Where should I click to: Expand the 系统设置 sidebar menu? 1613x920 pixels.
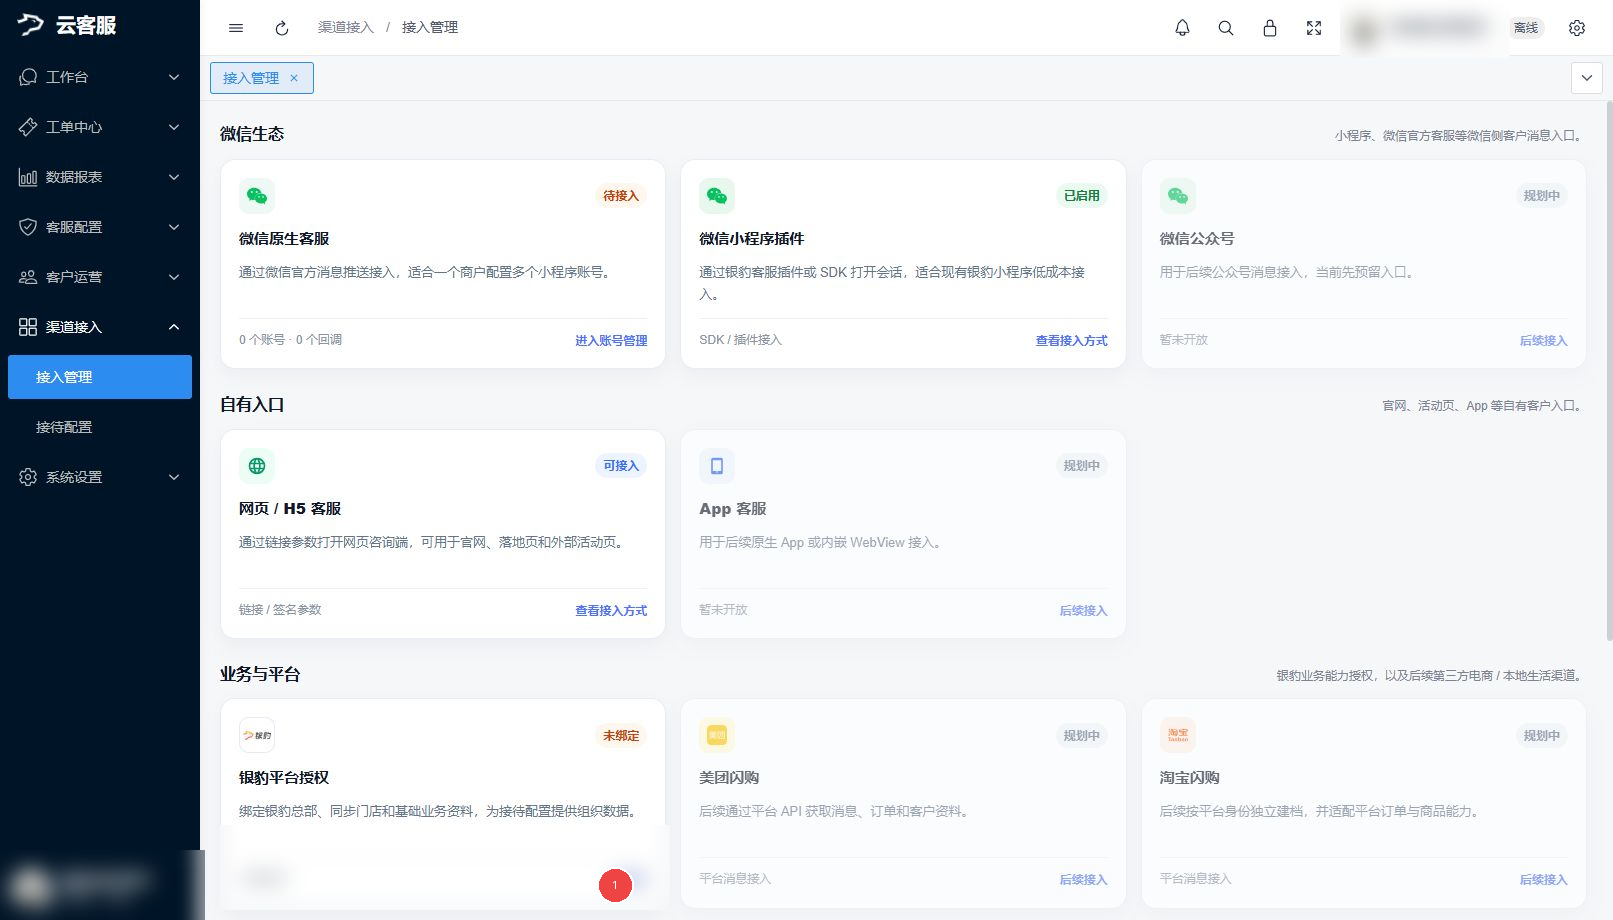[x=100, y=477]
